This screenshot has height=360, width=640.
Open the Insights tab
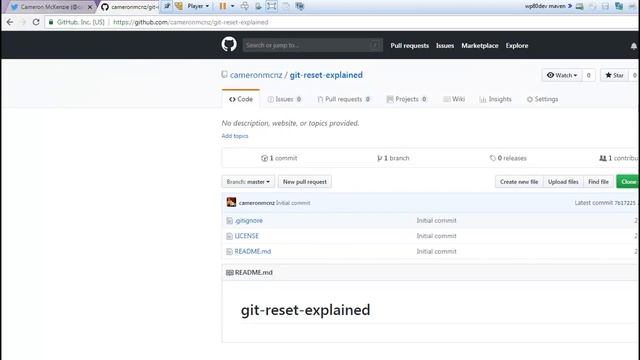coord(496,99)
